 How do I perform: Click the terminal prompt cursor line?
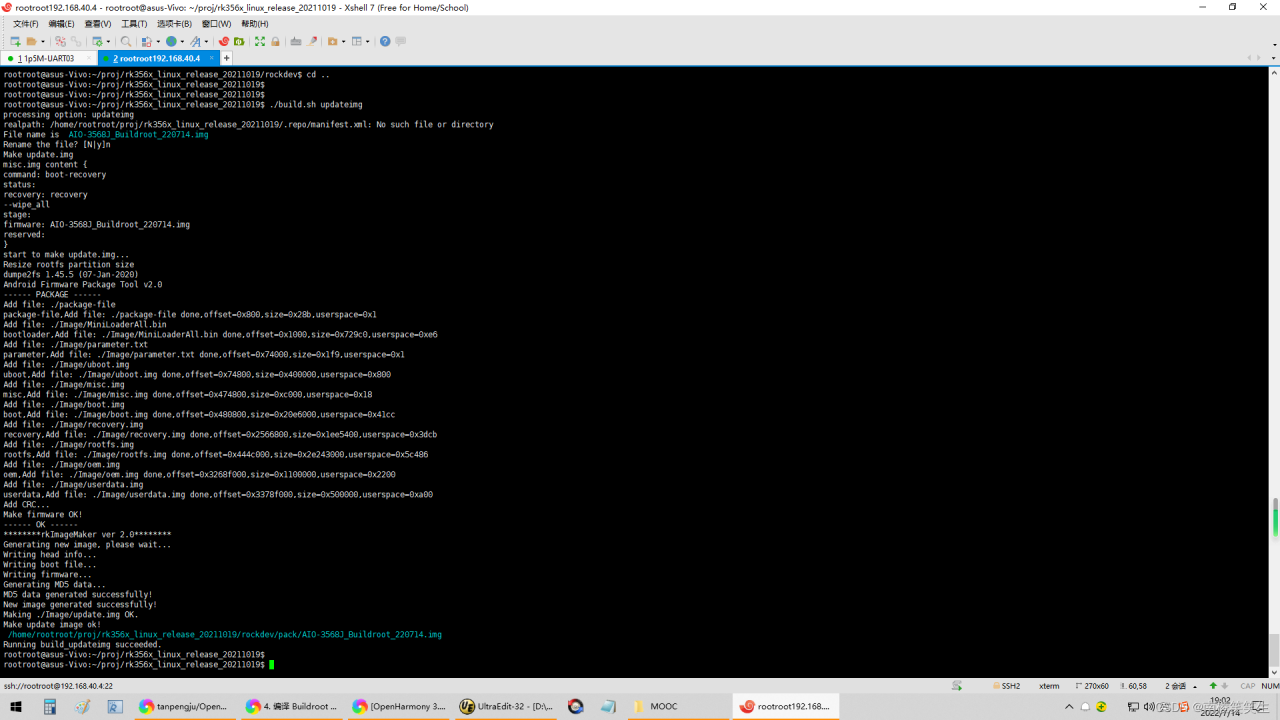click(138, 664)
